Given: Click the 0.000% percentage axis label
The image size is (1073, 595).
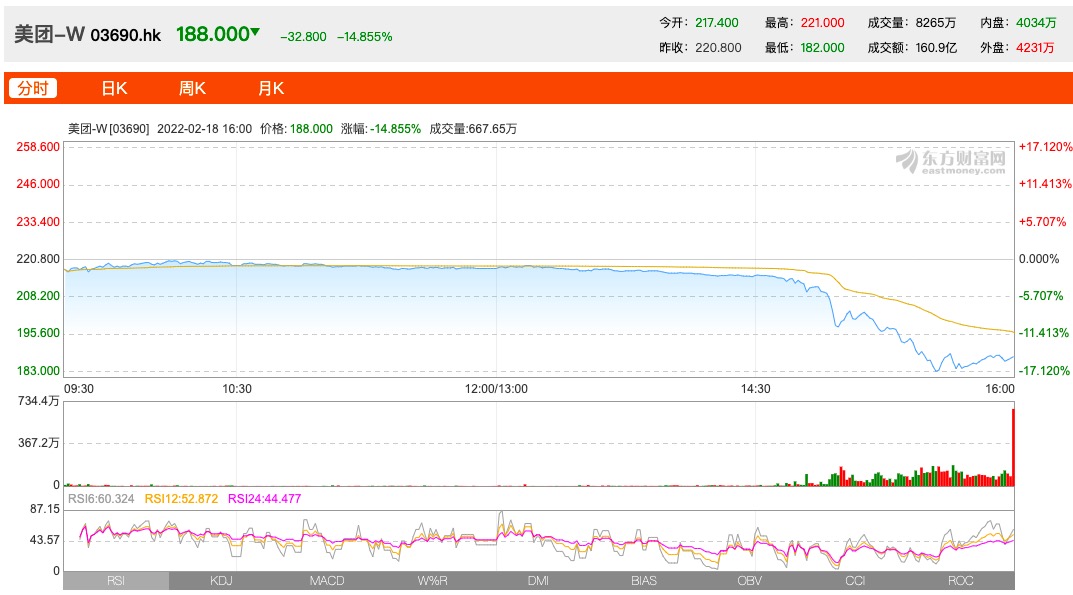Looking at the screenshot, I should (1039, 259).
